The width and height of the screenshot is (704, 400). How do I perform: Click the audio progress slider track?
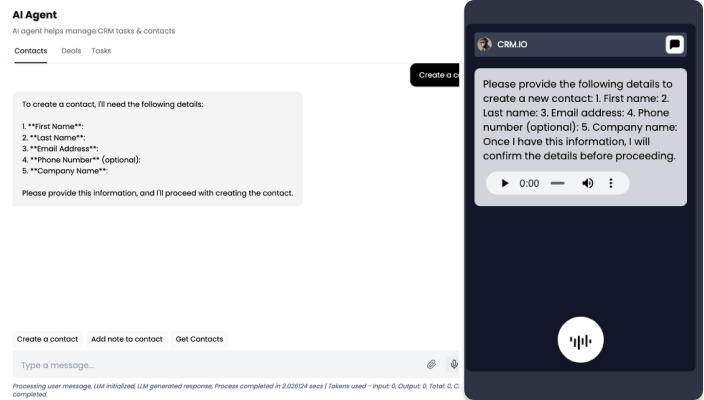tap(558, 183)
